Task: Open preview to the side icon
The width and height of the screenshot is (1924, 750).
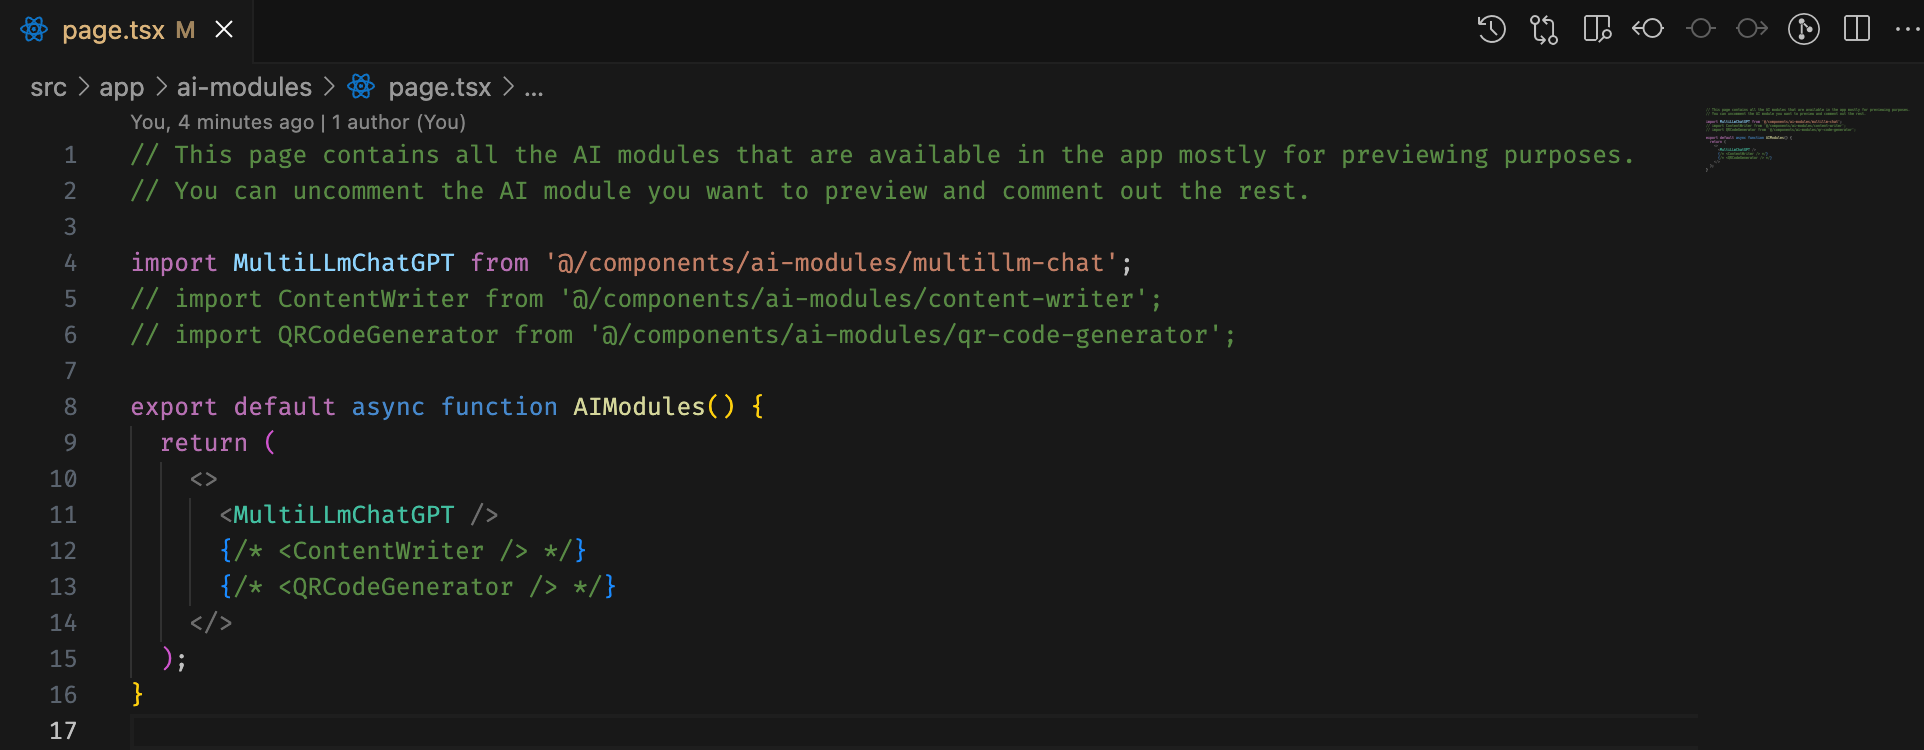Action: [1597, 29]
